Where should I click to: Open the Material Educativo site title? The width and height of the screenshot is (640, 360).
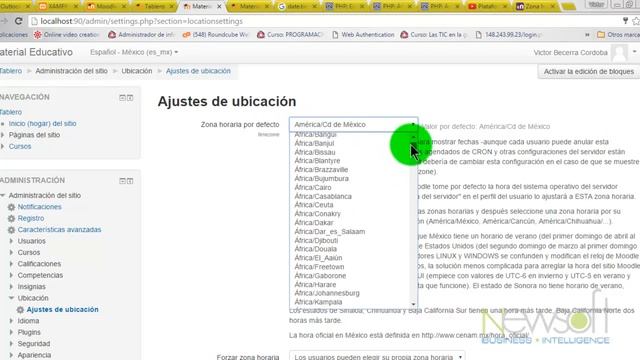click(36, 52)
